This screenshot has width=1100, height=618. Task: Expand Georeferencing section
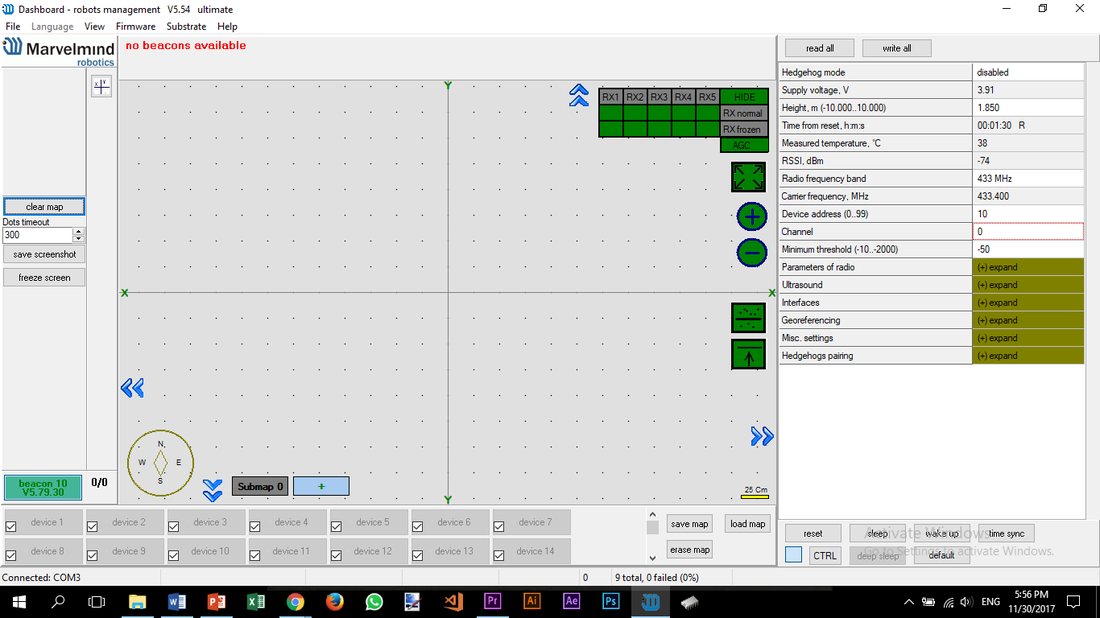1028,320
